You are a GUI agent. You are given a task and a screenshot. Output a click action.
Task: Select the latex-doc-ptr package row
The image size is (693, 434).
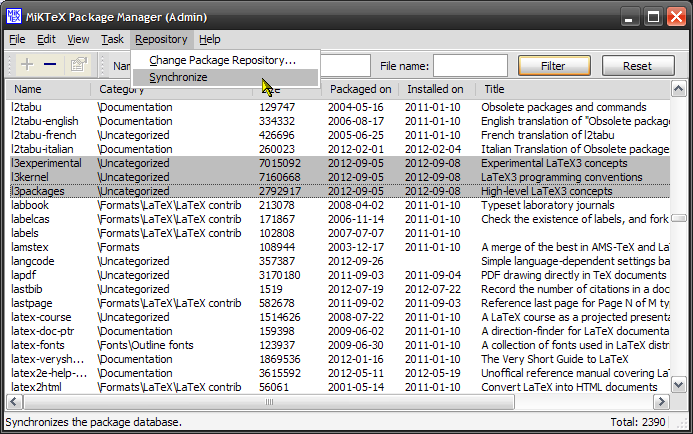click(338, 331)
